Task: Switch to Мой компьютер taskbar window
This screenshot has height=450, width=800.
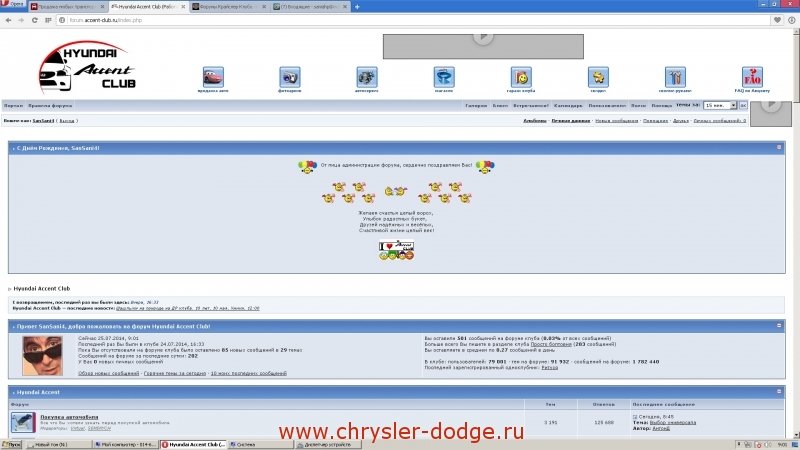Action: (x=125, y=445)
